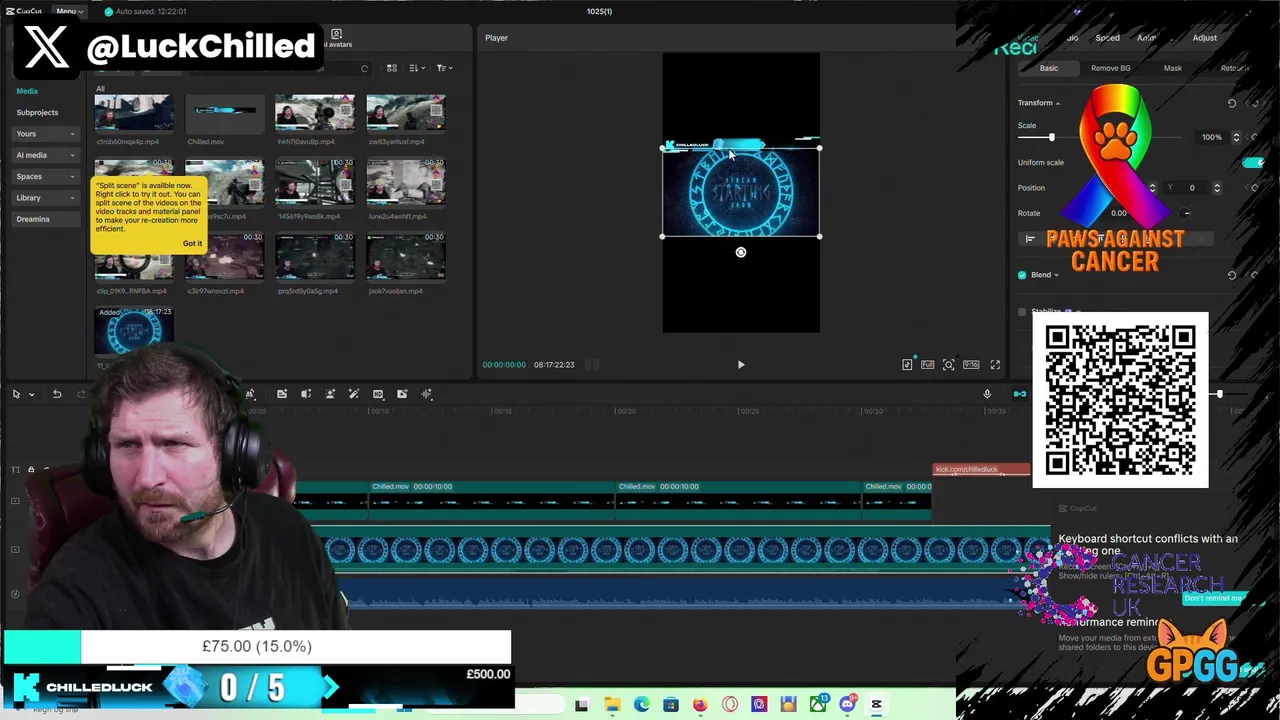This screenshot has width=1280, height=720.
Task: Open the sort order dropdown in media panel
Action: pyautogui.click(x=416, y=68)
